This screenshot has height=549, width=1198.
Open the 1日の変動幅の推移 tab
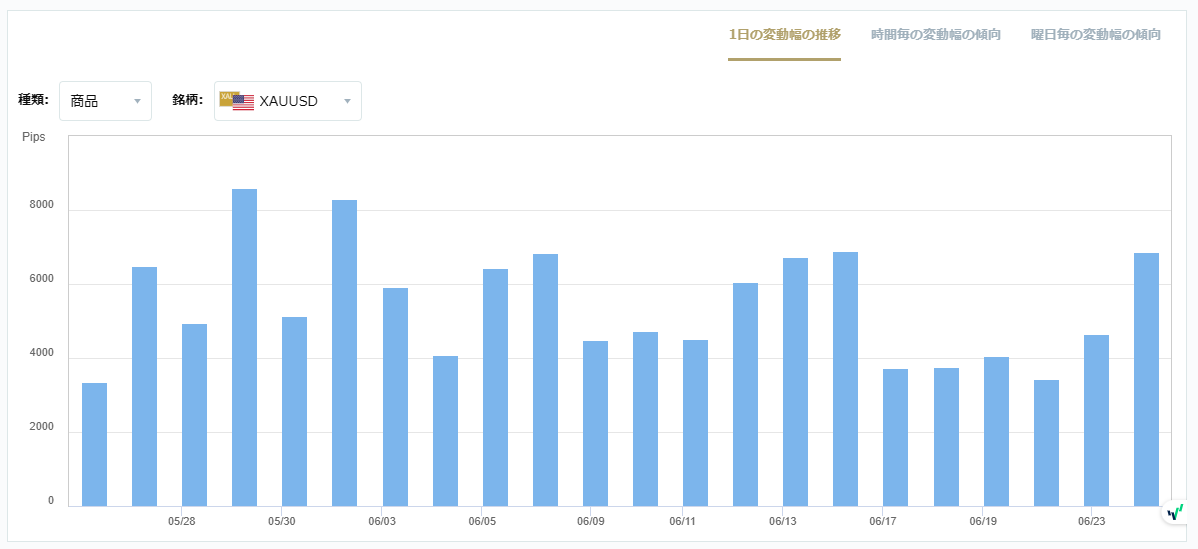(x=785, y=34)
